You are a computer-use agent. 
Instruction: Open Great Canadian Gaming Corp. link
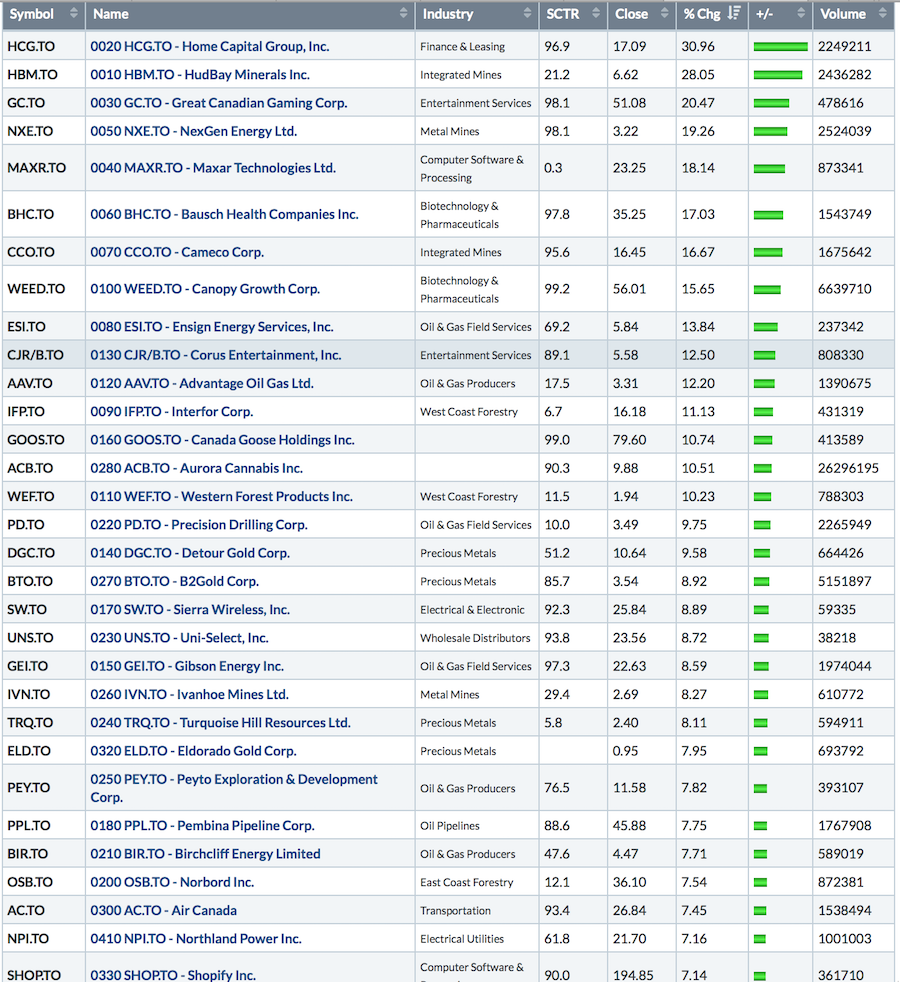[219, 103]
